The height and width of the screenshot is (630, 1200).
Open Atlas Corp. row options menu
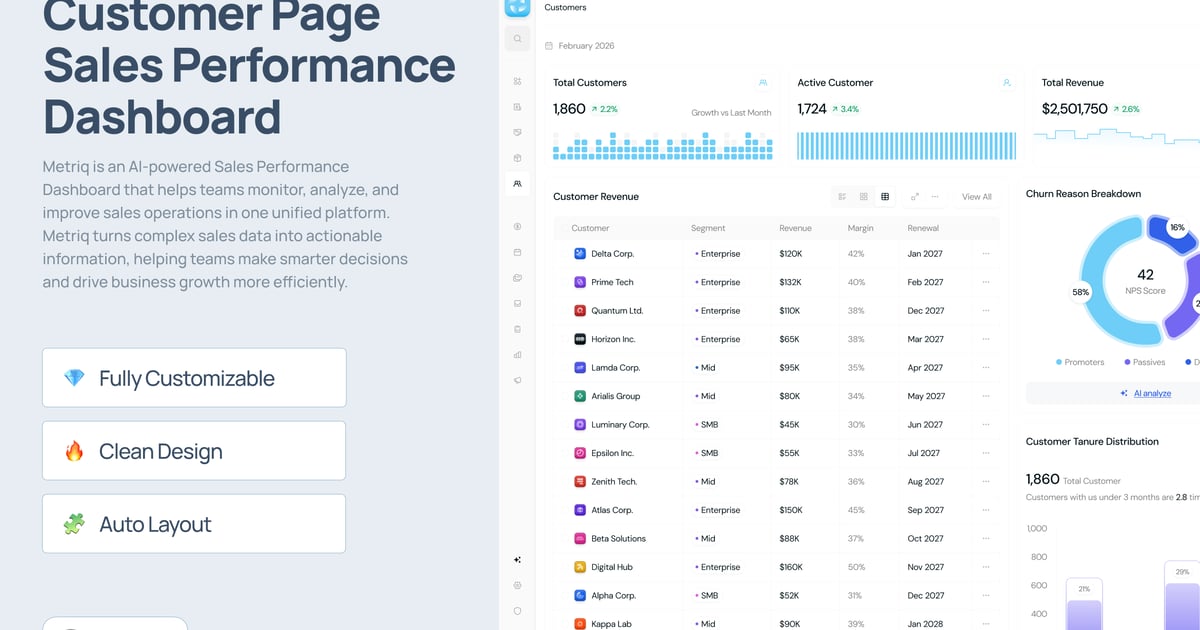(x=986, y=510)
